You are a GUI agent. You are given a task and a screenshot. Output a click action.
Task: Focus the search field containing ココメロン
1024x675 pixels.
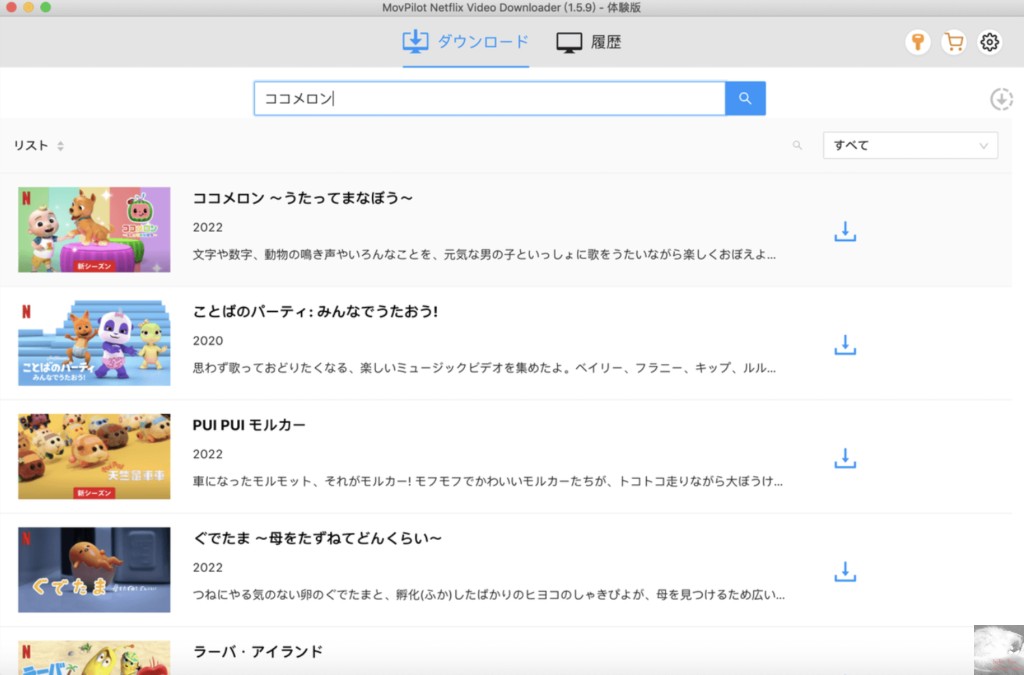click(x=489, y=99)
